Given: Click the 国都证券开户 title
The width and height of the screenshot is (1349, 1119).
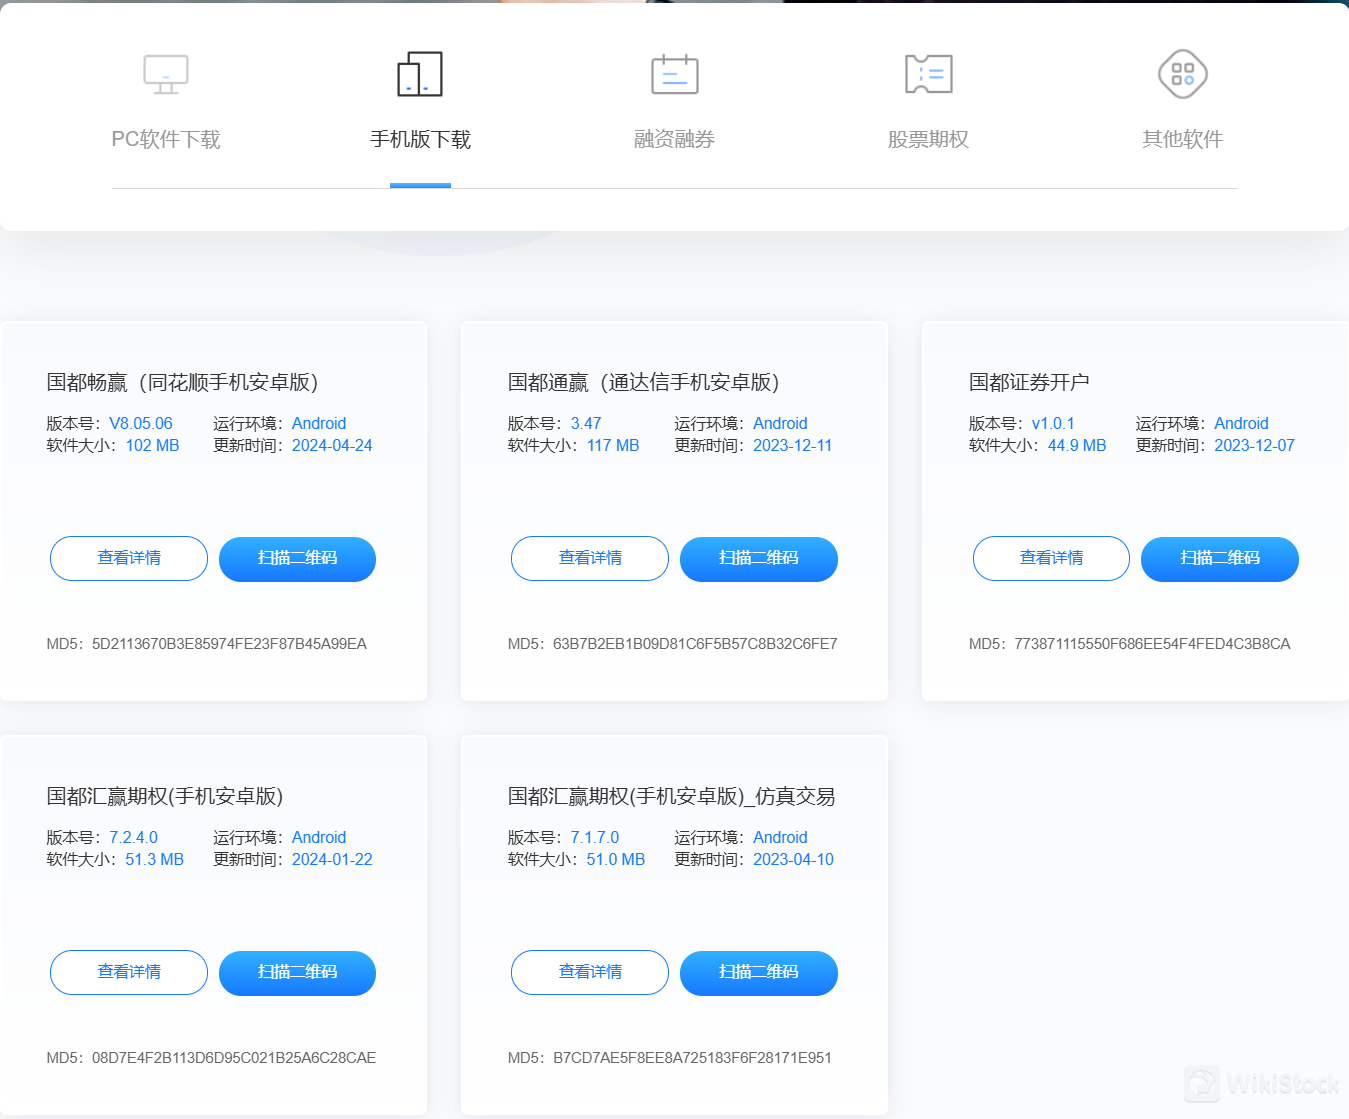Looking at the screenshot, I should point(1029,382).
